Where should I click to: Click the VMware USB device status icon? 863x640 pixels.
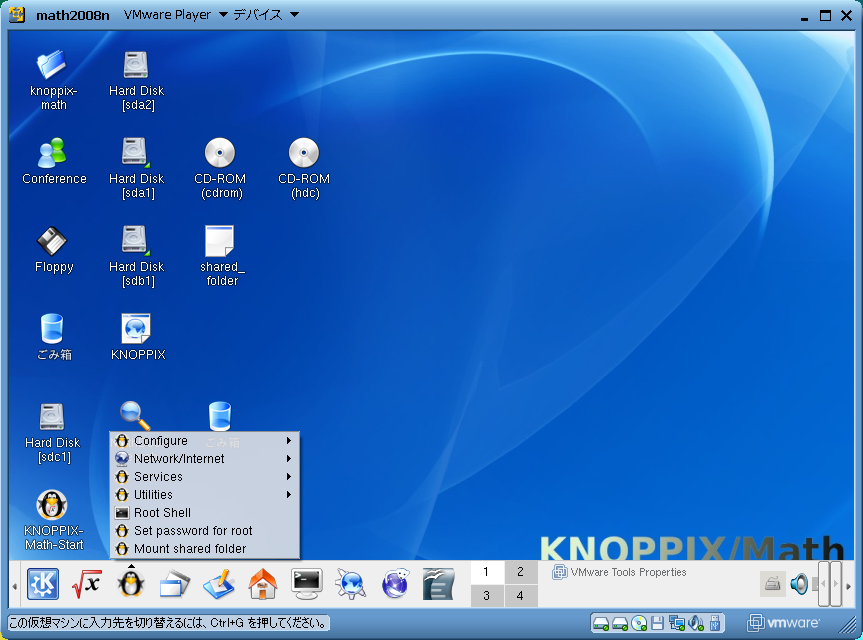coord(714,623)
